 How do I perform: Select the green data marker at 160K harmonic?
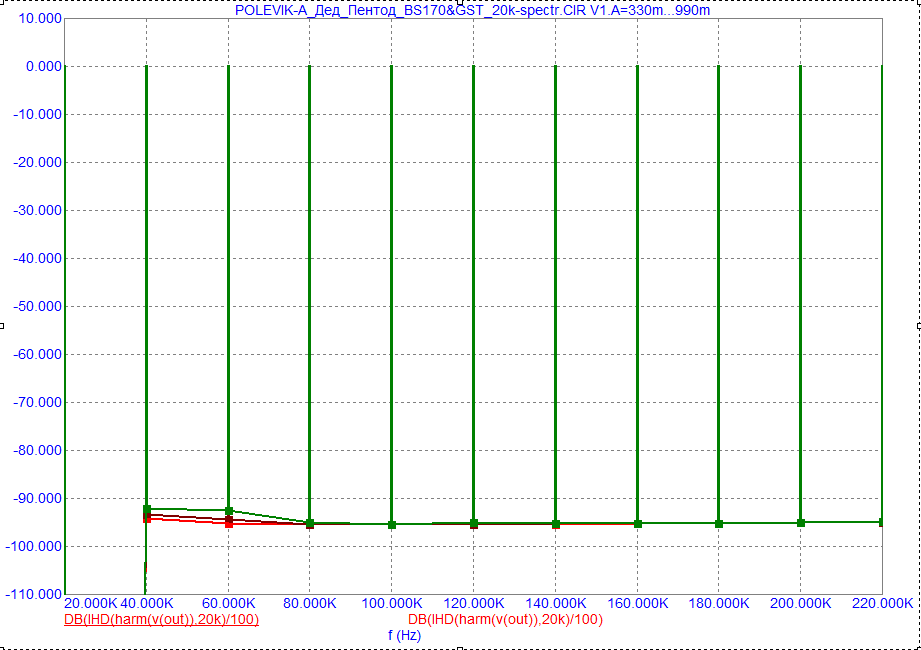(x=637, y=524)
